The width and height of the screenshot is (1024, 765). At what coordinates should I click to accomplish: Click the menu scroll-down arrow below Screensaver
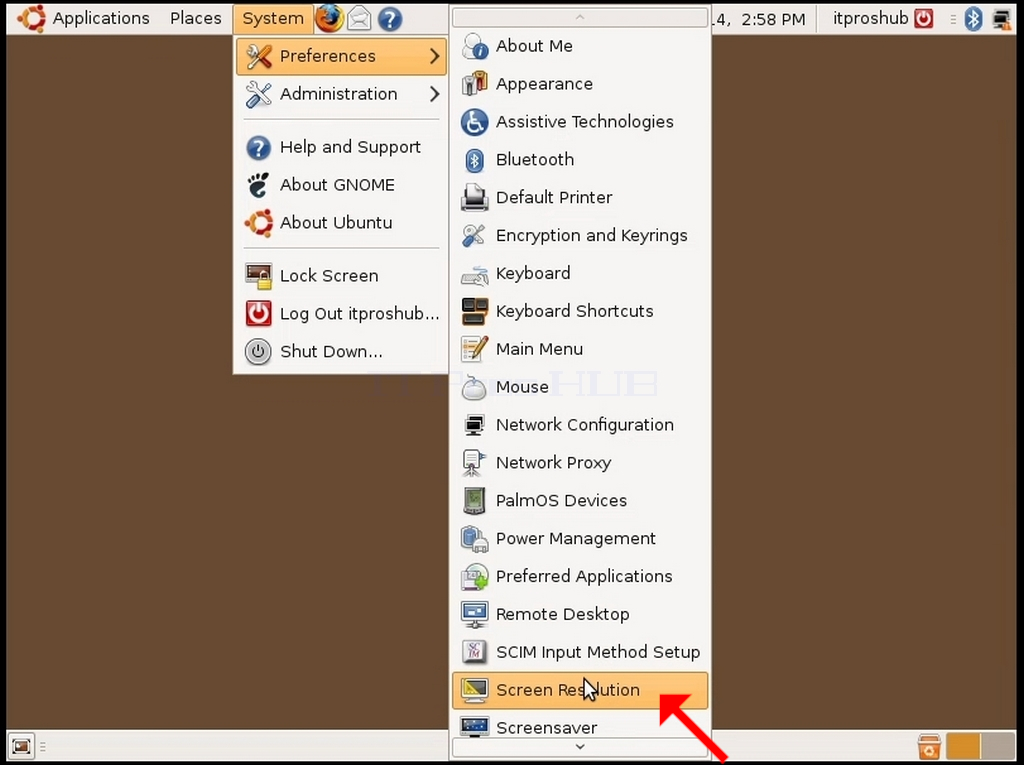580,747
